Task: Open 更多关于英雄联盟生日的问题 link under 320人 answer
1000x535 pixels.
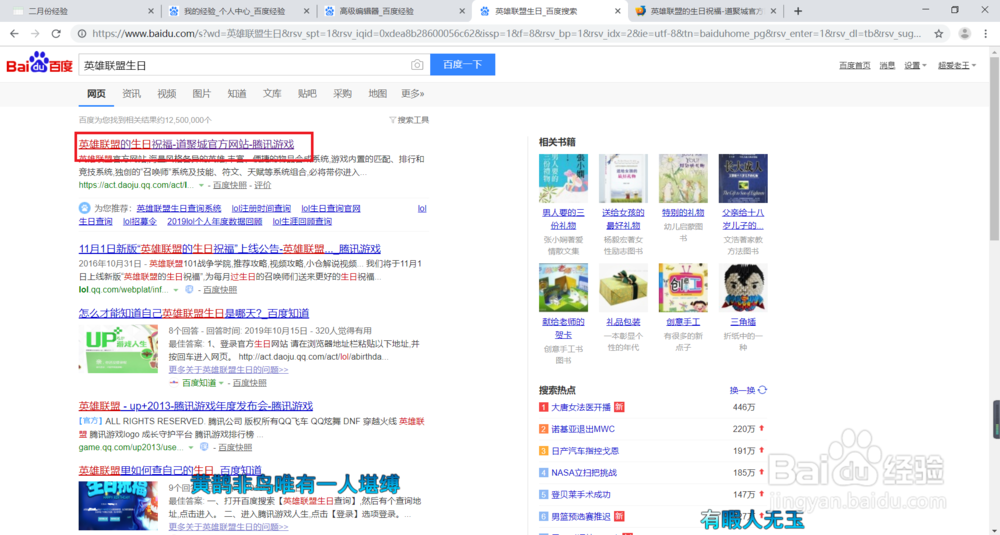Action: coord(228,370)
